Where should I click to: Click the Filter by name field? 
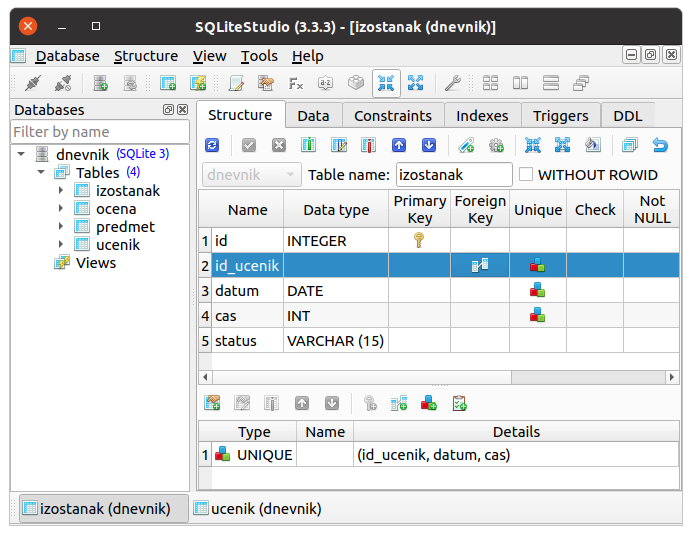[x=99, y=132]
